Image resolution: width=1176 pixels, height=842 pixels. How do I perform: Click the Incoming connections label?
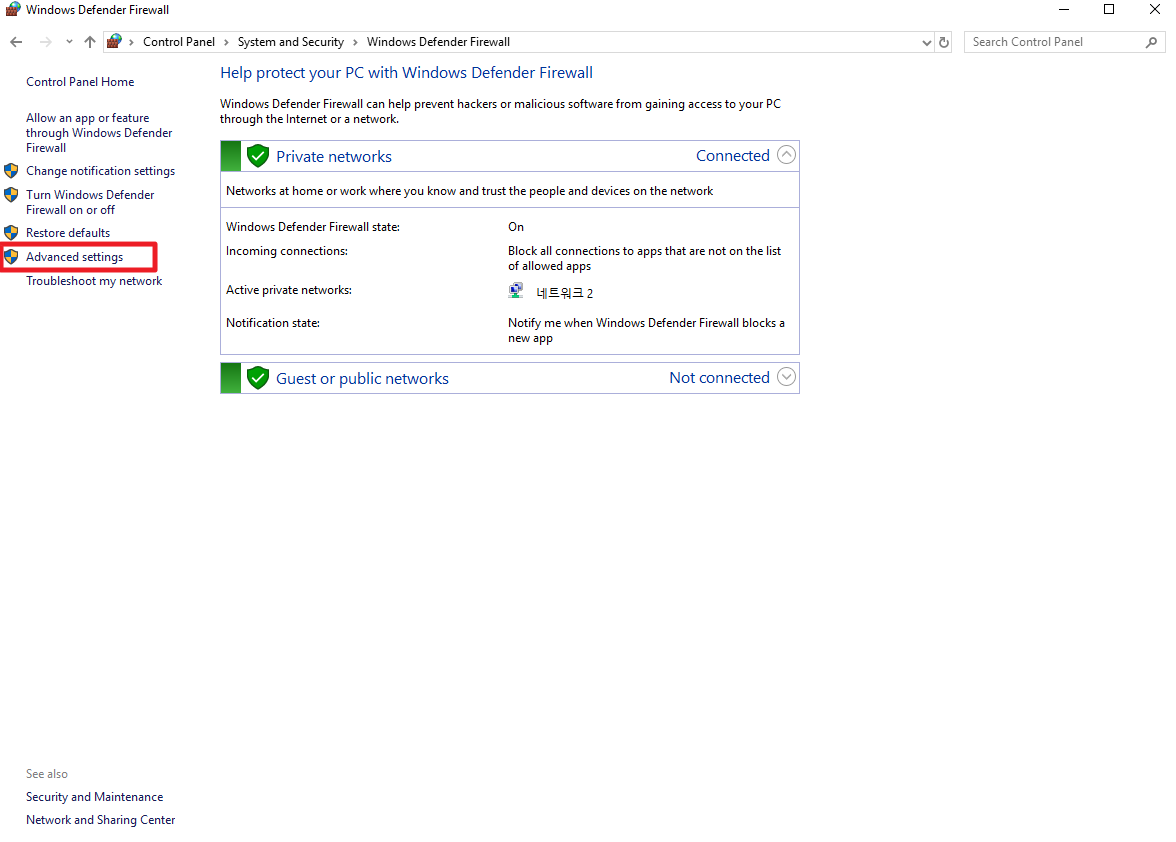coord(286,251)
